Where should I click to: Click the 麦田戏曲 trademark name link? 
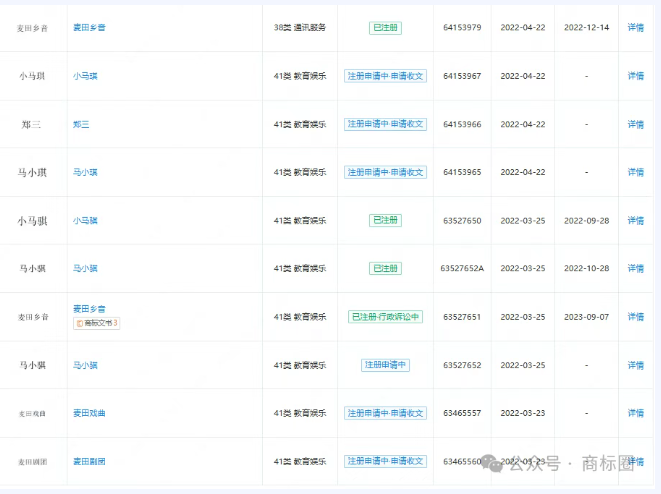tap(89, 413)
